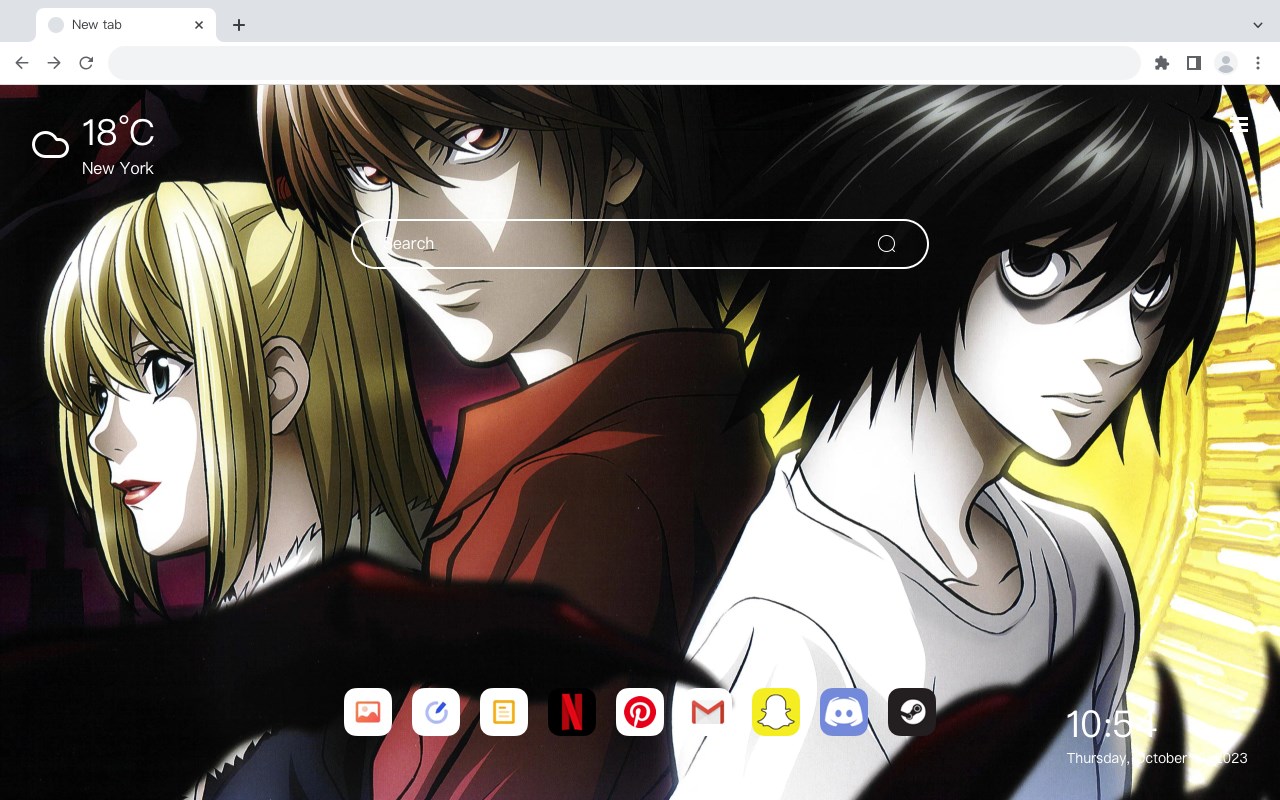1280x800 pixels.
Task: Click into the page Search box
Action: pos(640,244)
